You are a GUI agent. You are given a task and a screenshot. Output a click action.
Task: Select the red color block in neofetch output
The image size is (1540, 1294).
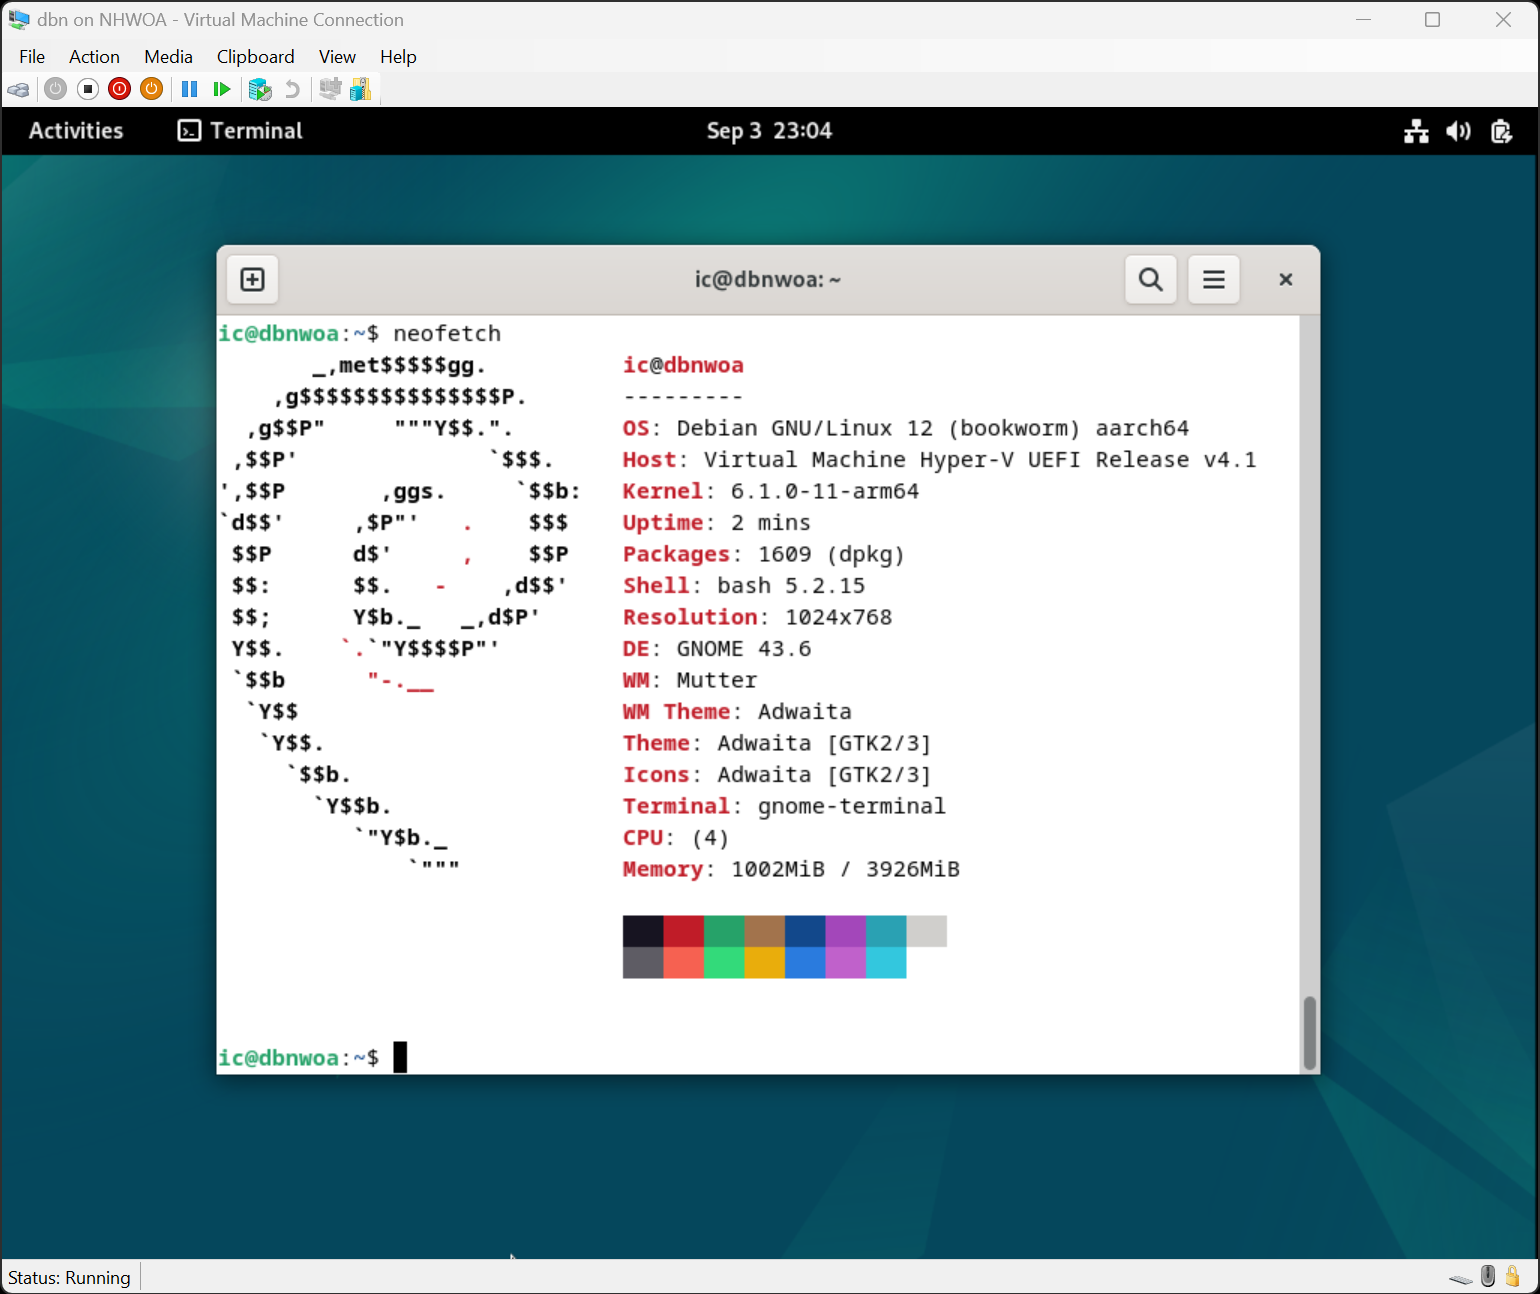point(684,931)
